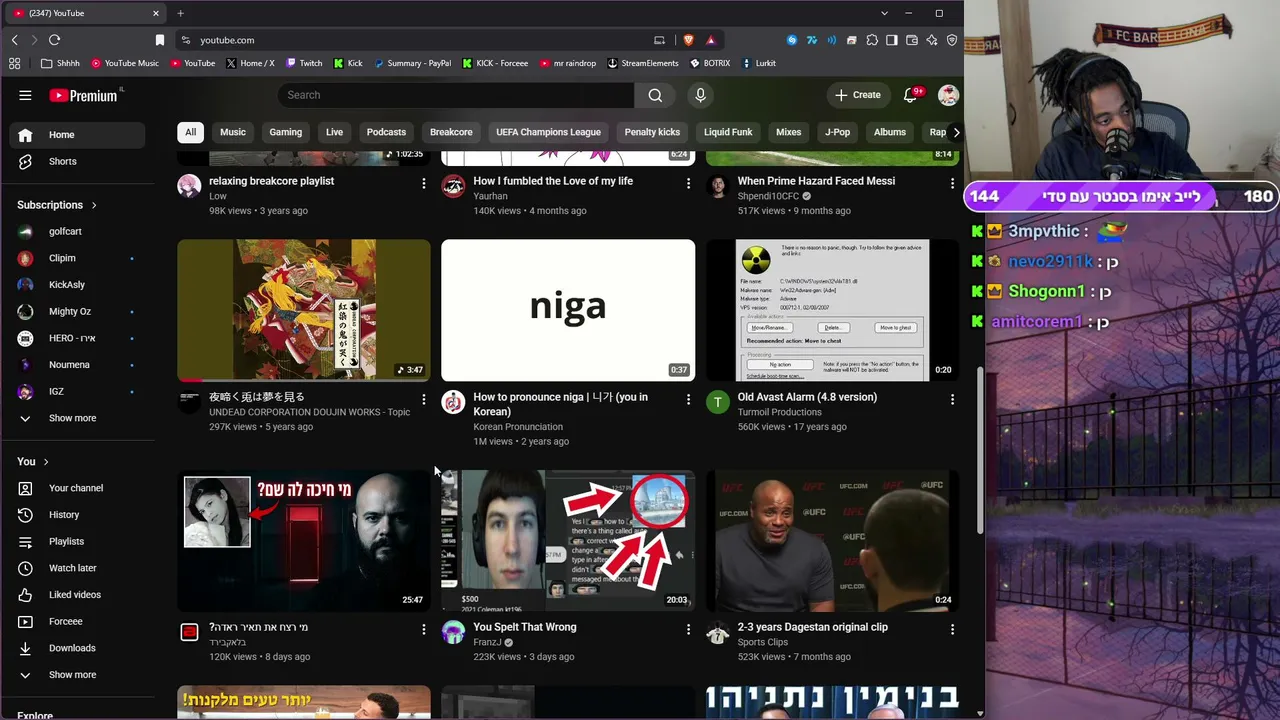This screenshot has width=1280, height=720.
Task: Open video title "When Prime Hazard Faced Messi"
Action: click(x=816, y=181)
